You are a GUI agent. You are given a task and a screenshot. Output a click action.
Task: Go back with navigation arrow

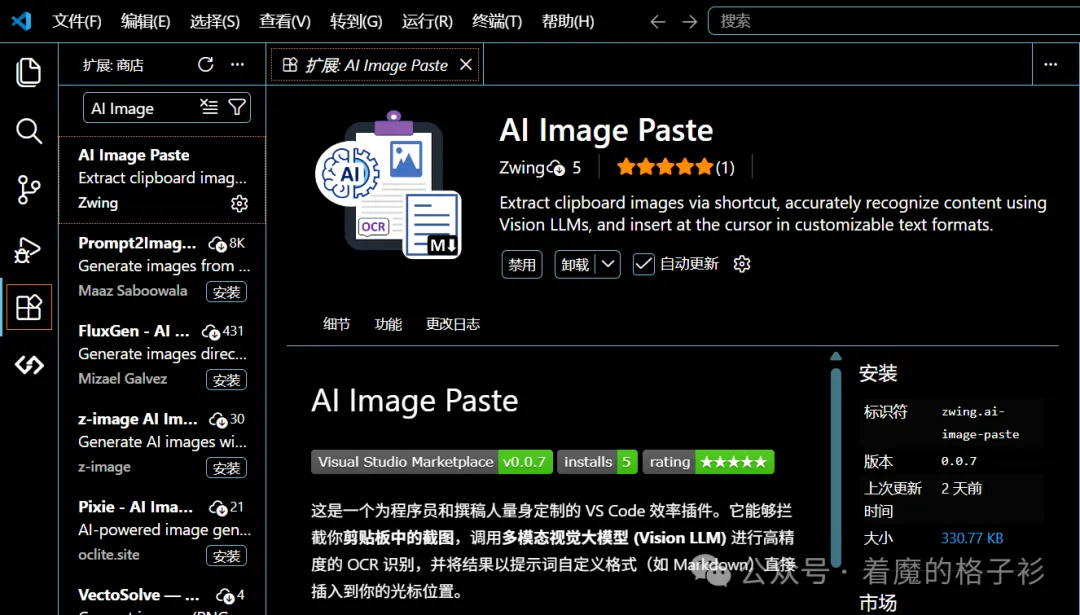point(658,21)
